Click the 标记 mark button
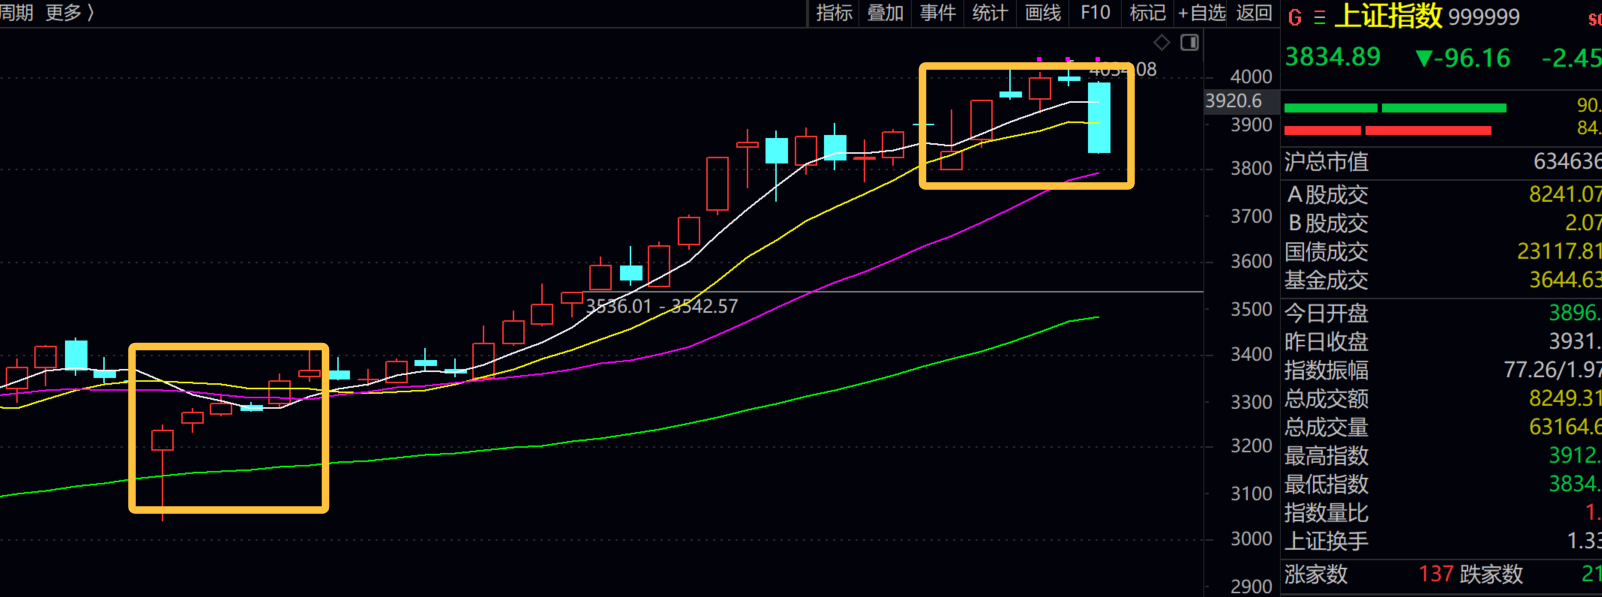This screenshot has width=1602, height=597. pyautogui.click(x=1147, y=13)
